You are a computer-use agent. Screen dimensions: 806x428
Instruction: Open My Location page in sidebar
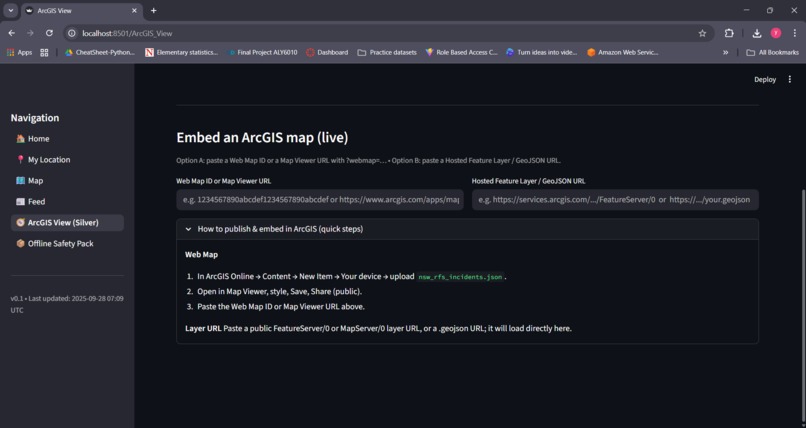[x=67, y=160]
